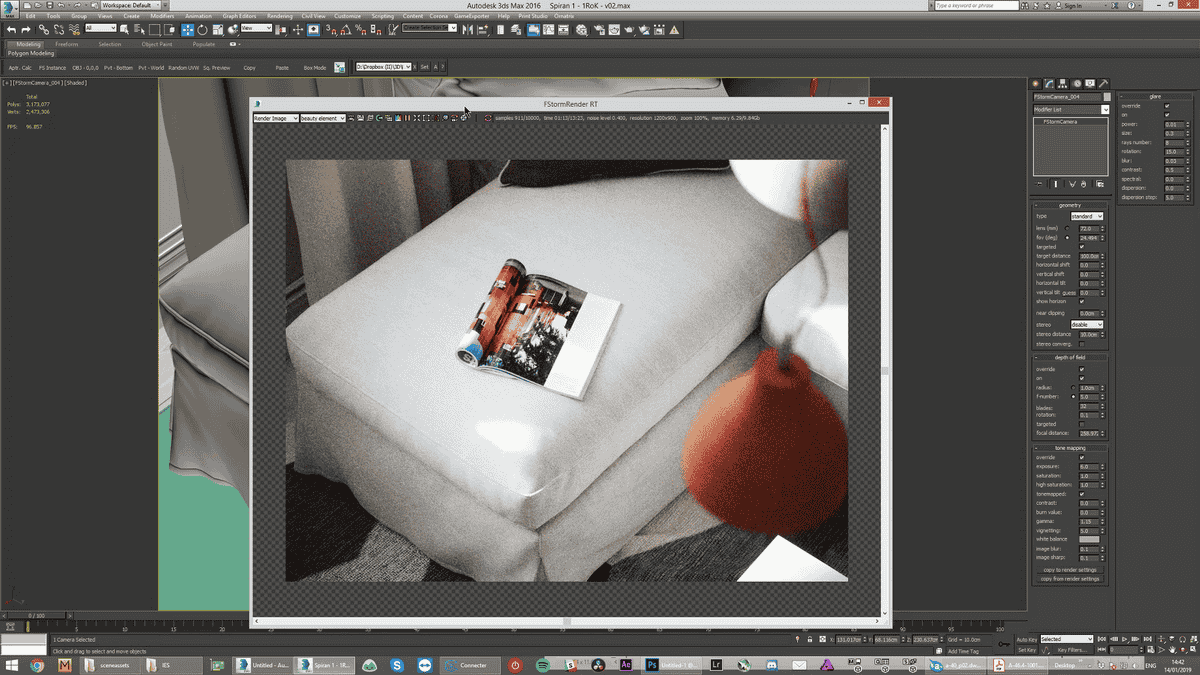Expand the camera type 'standard' dropdown
The height and width of the screenshot is (675, 1200).
(x=1086, y=216)
